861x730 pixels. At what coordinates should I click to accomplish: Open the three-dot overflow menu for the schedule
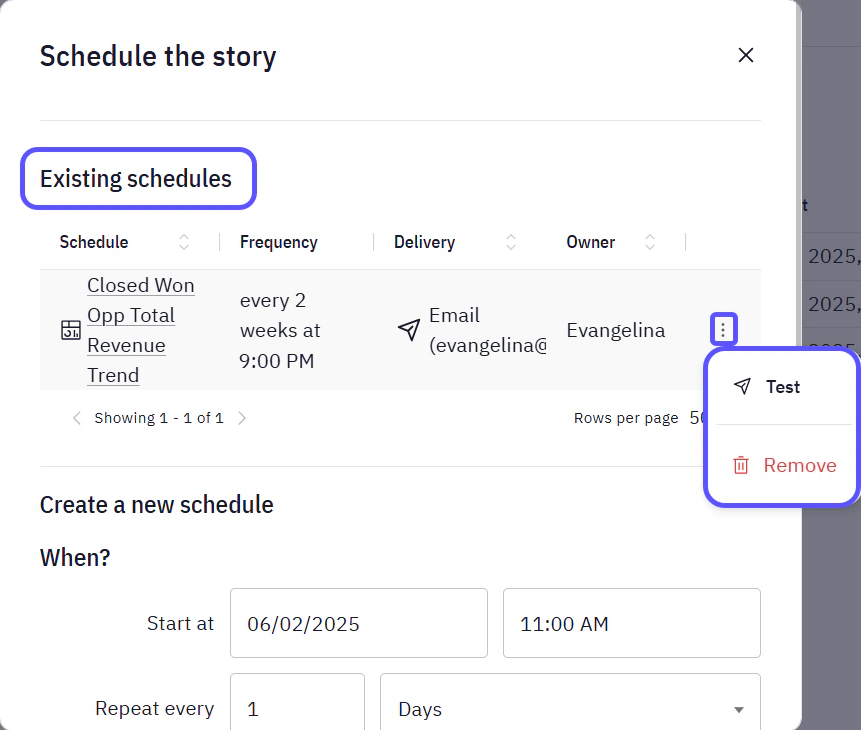[724, 329]
